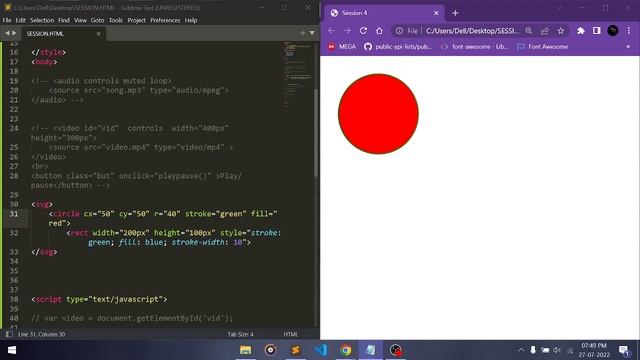The image size is (640, 360).
Task: Open the Find menu
Action: (x=64, y=20)
